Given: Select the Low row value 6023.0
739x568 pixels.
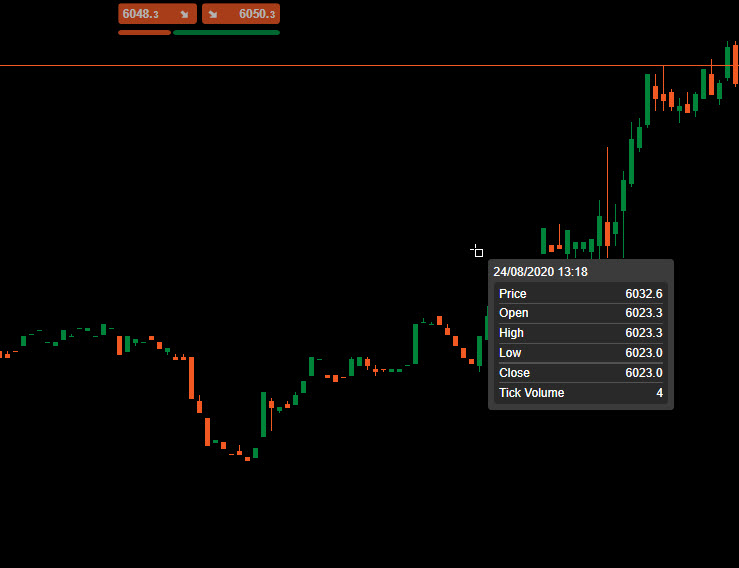Looking at the screenshot, I should coord(644,353).
